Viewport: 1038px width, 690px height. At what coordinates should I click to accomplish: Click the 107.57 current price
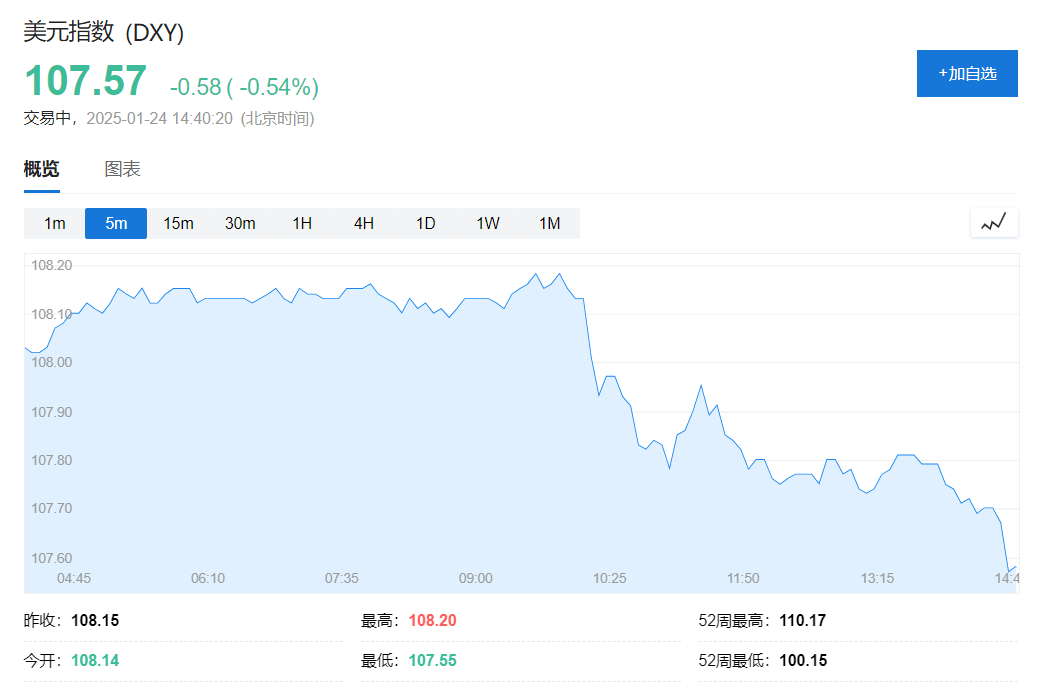click(85, 81)
